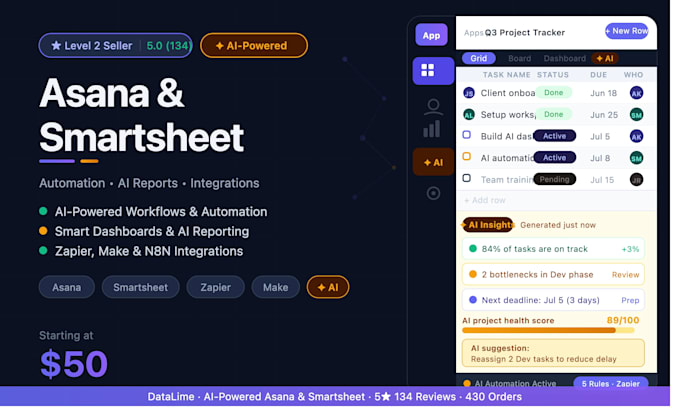Open the AI tab in tracker

click(605, 59)
